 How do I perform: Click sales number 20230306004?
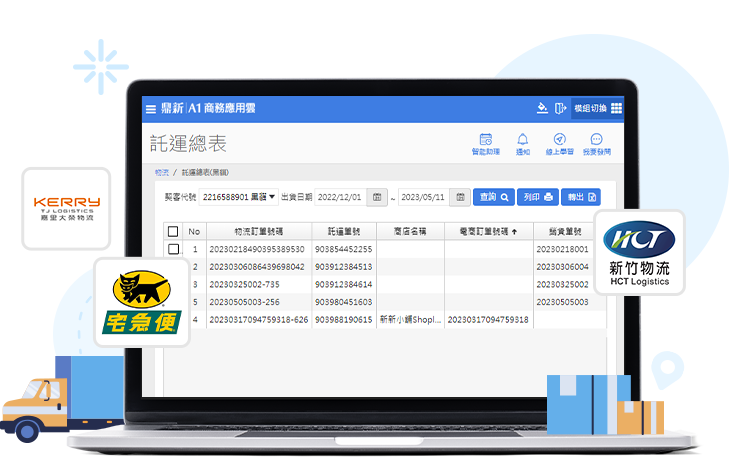coord(563,267)
